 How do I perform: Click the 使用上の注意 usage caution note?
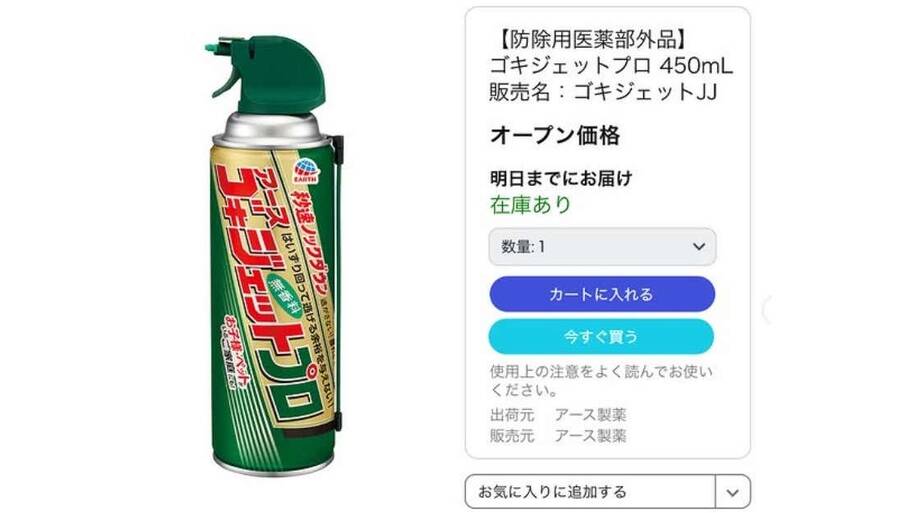[x=601, y=380]
